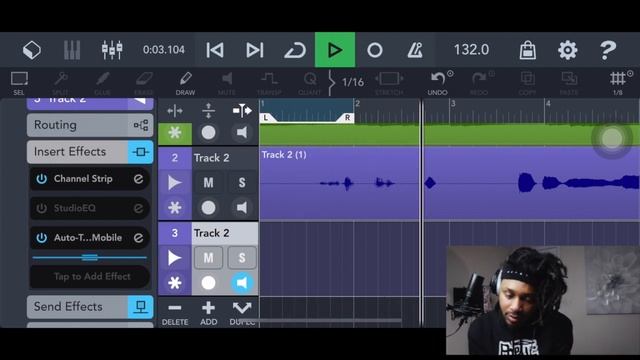Open Auto-T...Mobile editor e icon
Image resolution: width=640 pixels, height=360 pixels.
click(138, 238)
